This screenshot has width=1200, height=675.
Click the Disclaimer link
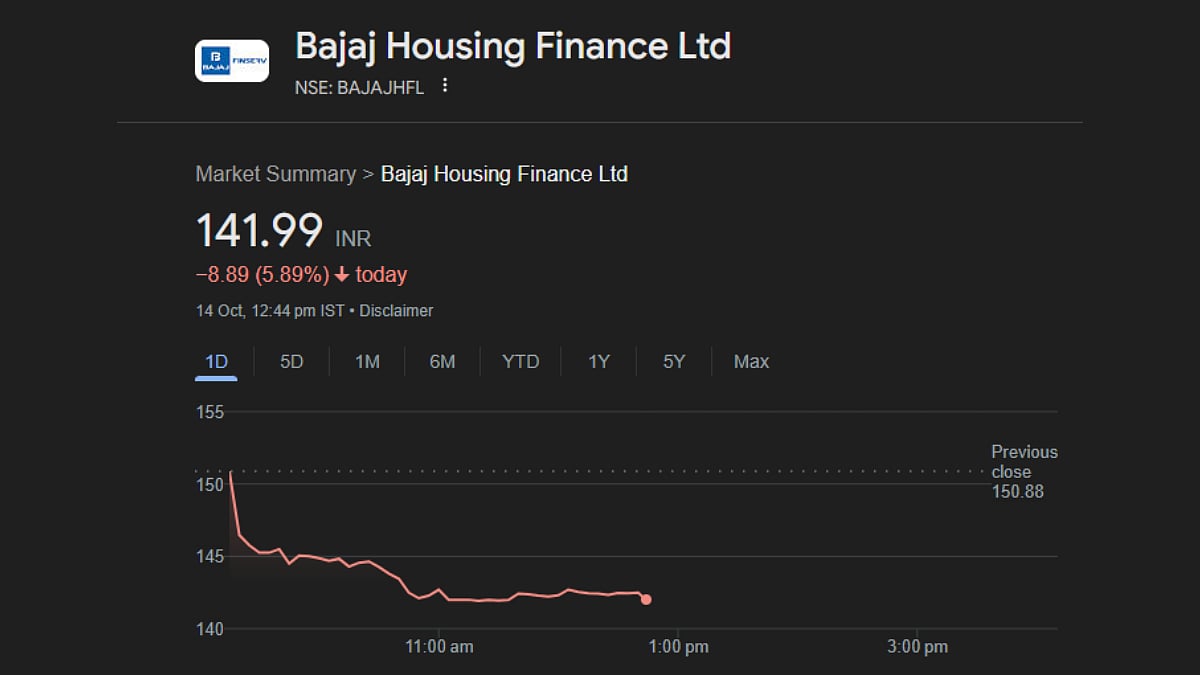[396, 311]
